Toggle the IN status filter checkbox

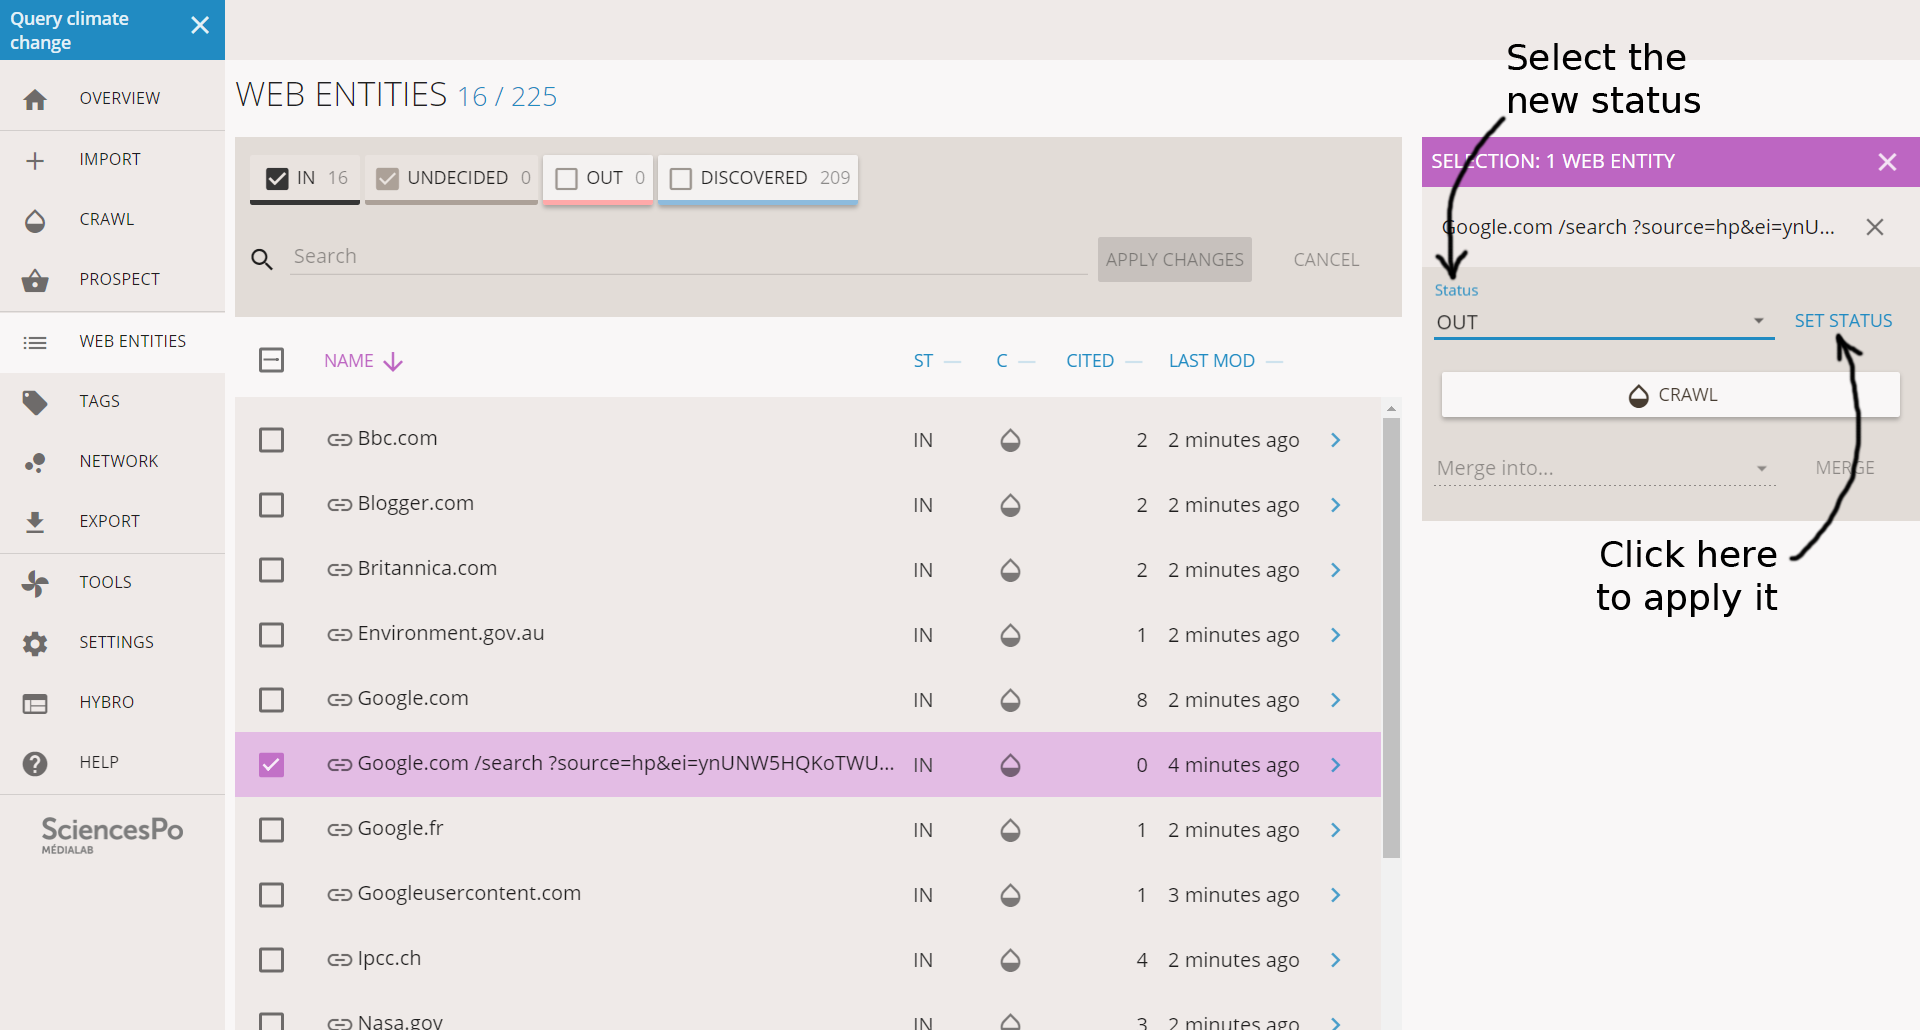(277, 178)
